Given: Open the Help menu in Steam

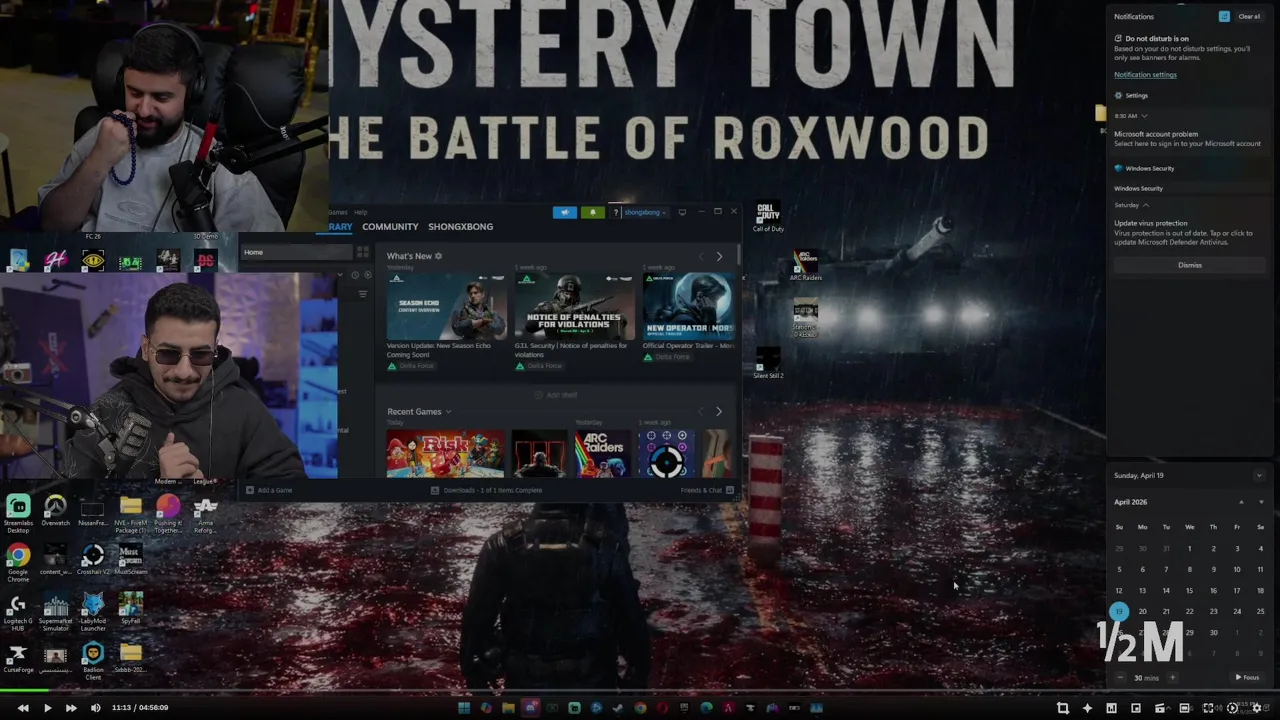Looking at the screenshot, I should click(x=360, y=212).
